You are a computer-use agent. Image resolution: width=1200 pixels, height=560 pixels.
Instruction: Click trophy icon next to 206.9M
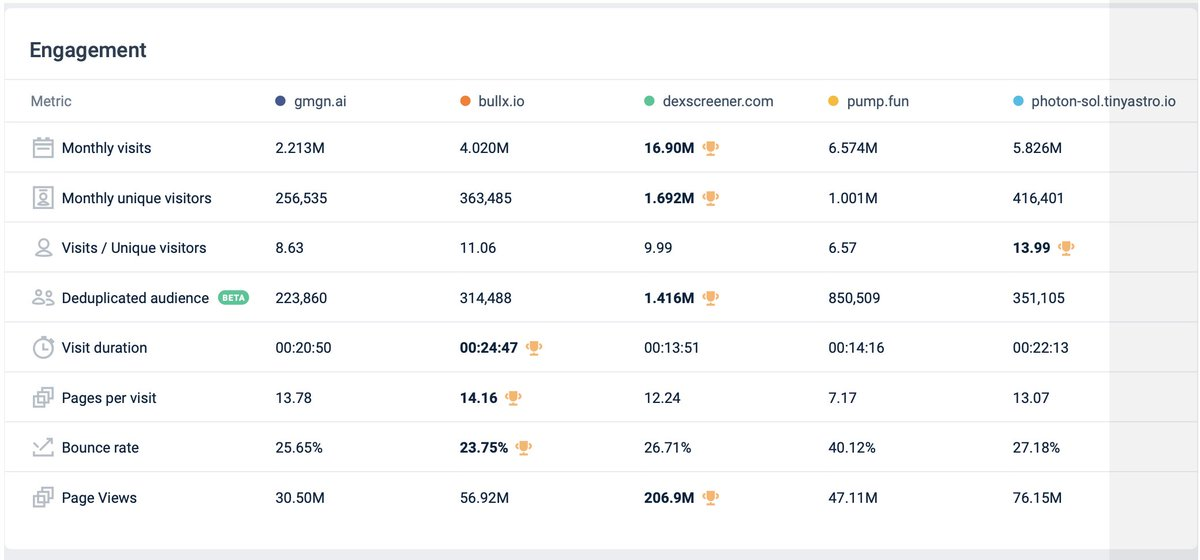click(711, 498)
